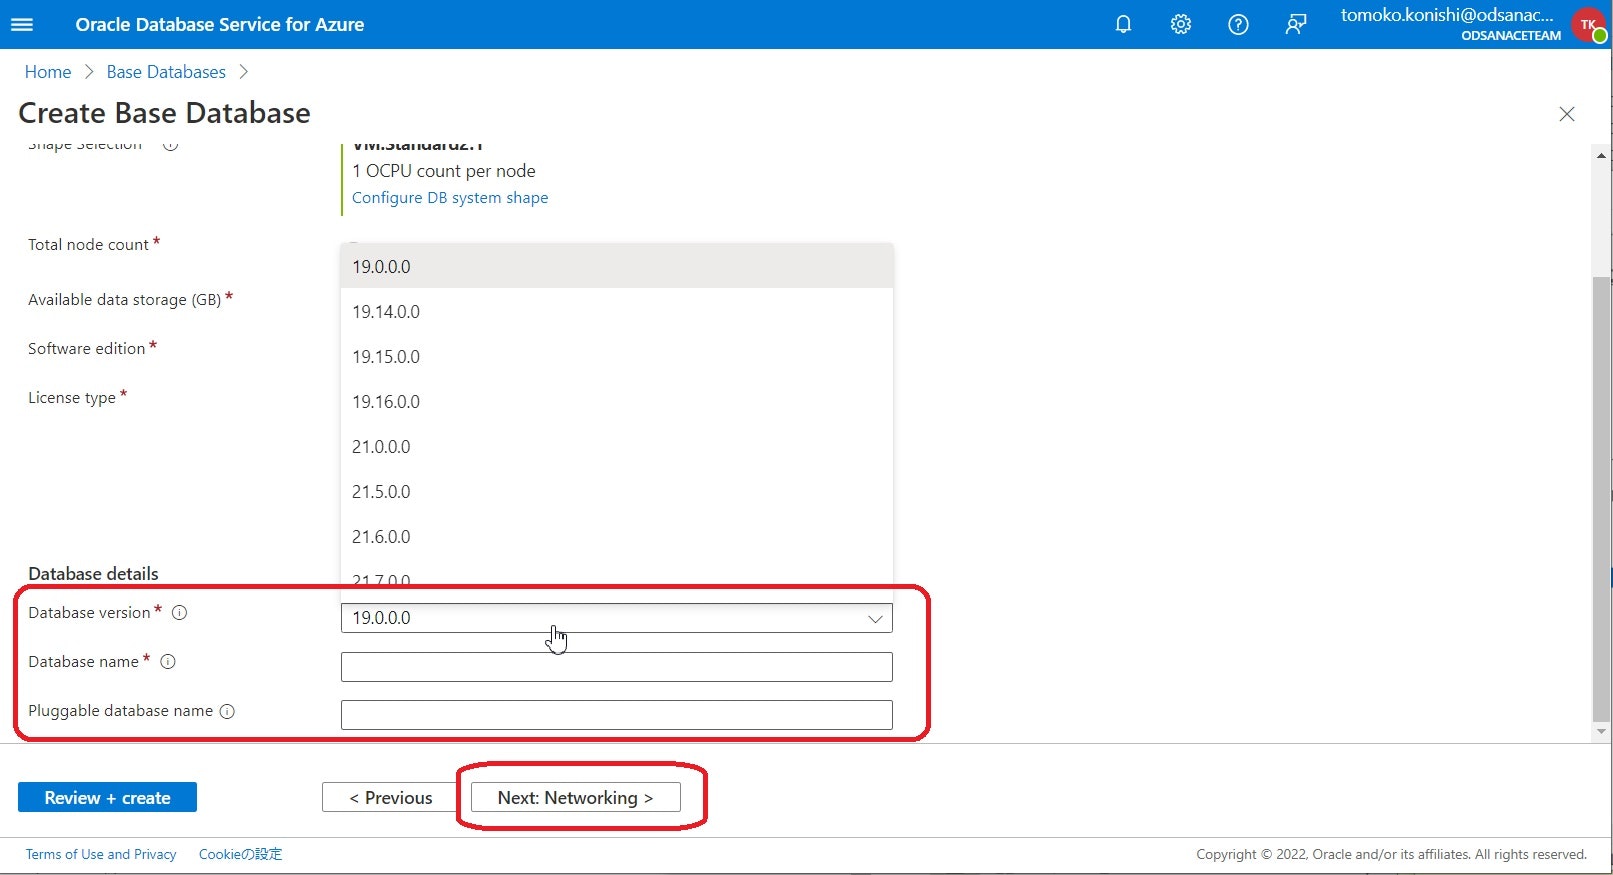The height and width of the screenshot is (875, 1613).
Task: Show info tooltip for Shape selection
Action: (x=171, y=146)
